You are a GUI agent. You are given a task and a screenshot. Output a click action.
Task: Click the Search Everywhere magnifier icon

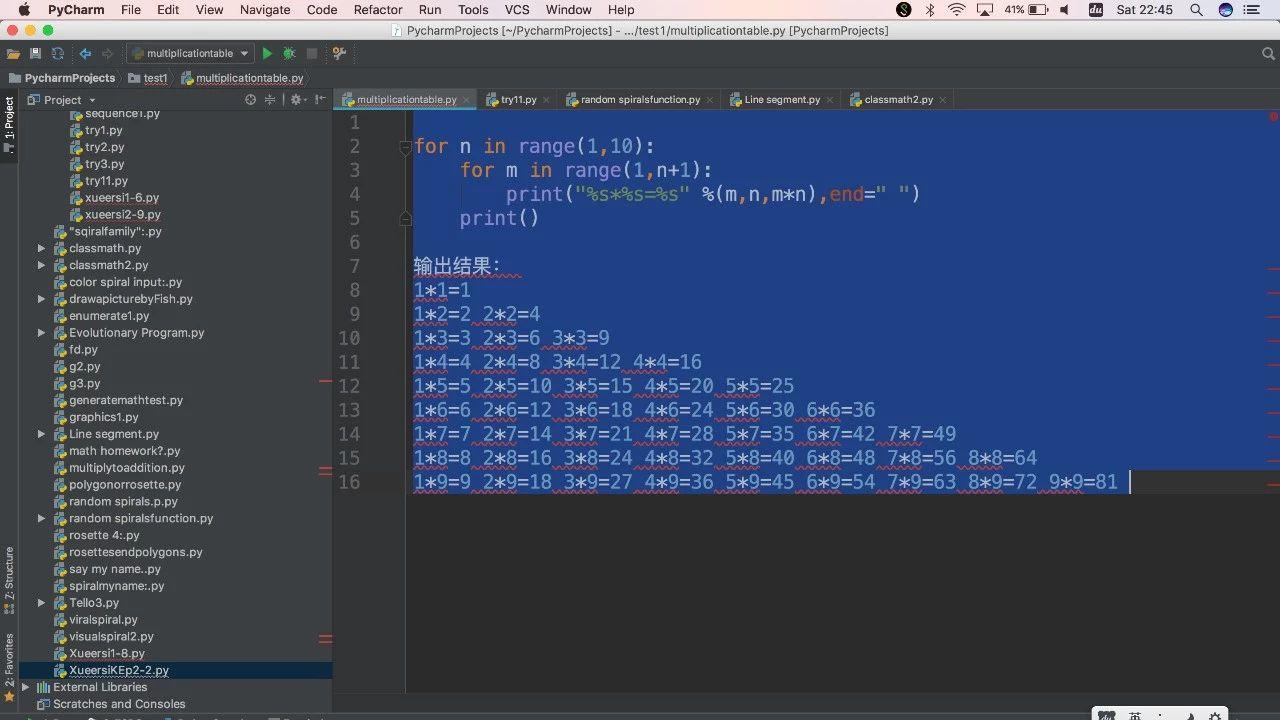pyautogui.click(x=1268, y=53)
